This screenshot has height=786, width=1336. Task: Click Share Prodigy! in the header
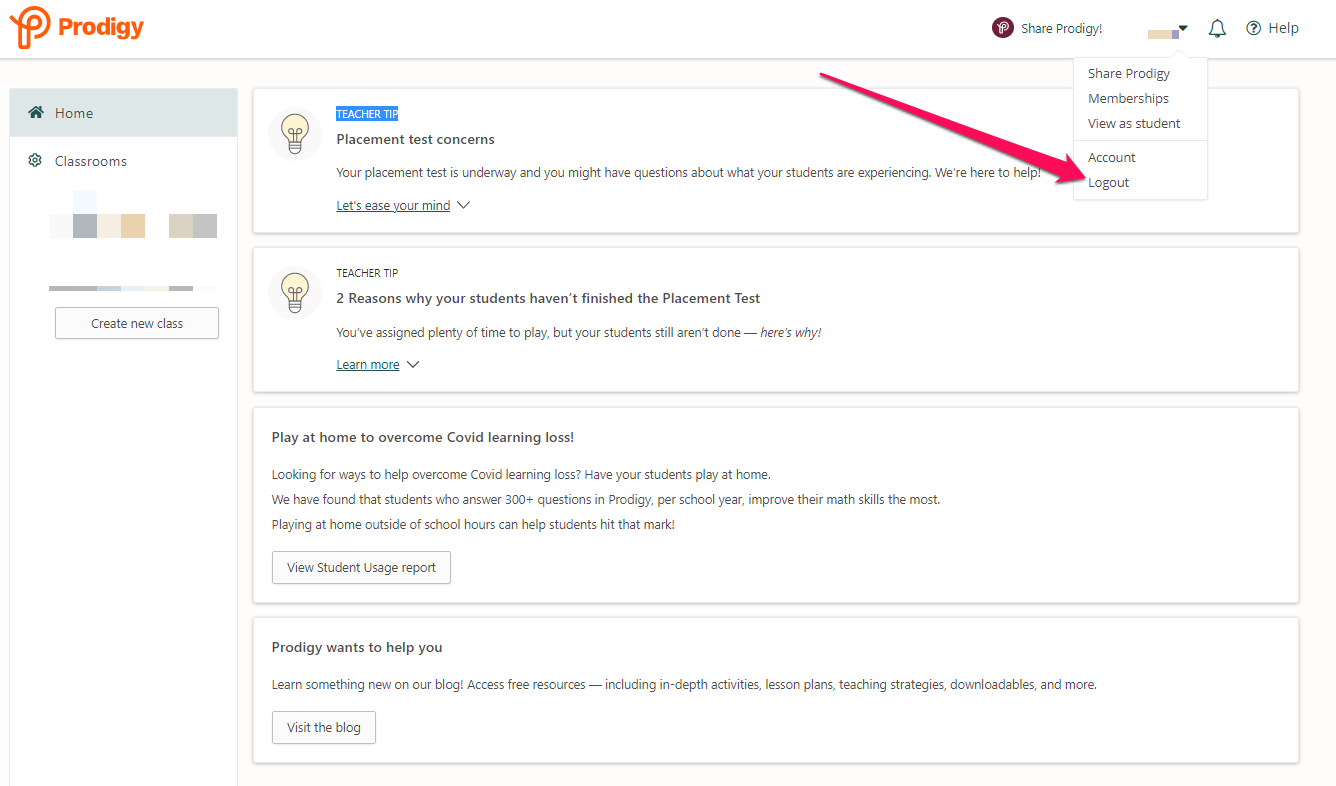pos(1062,29)
